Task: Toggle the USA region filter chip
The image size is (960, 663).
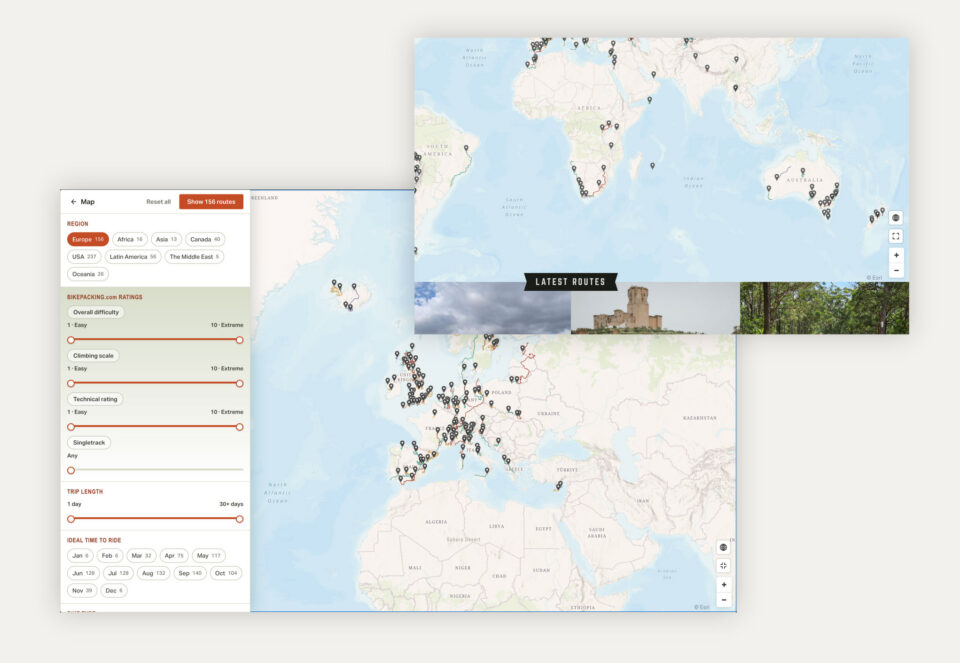Action: click(84, 257)
